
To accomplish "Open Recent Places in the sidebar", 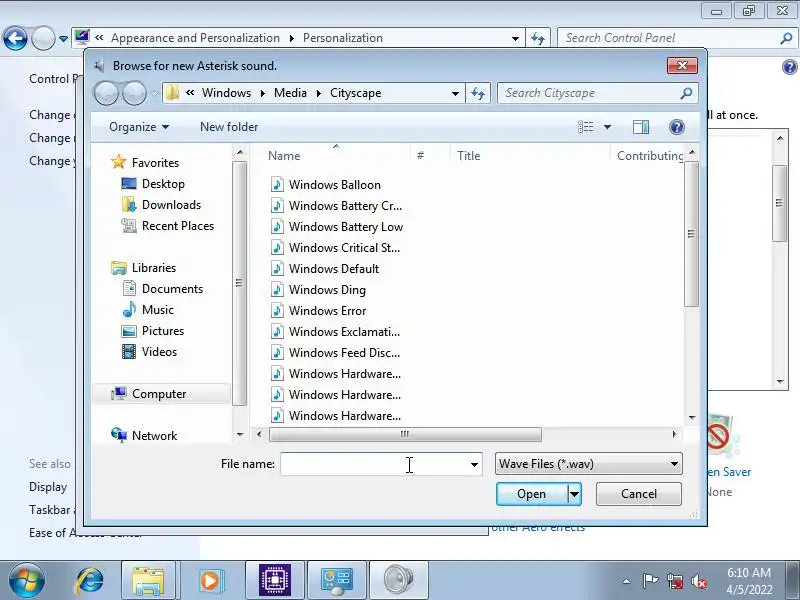I will click(178, 226).
